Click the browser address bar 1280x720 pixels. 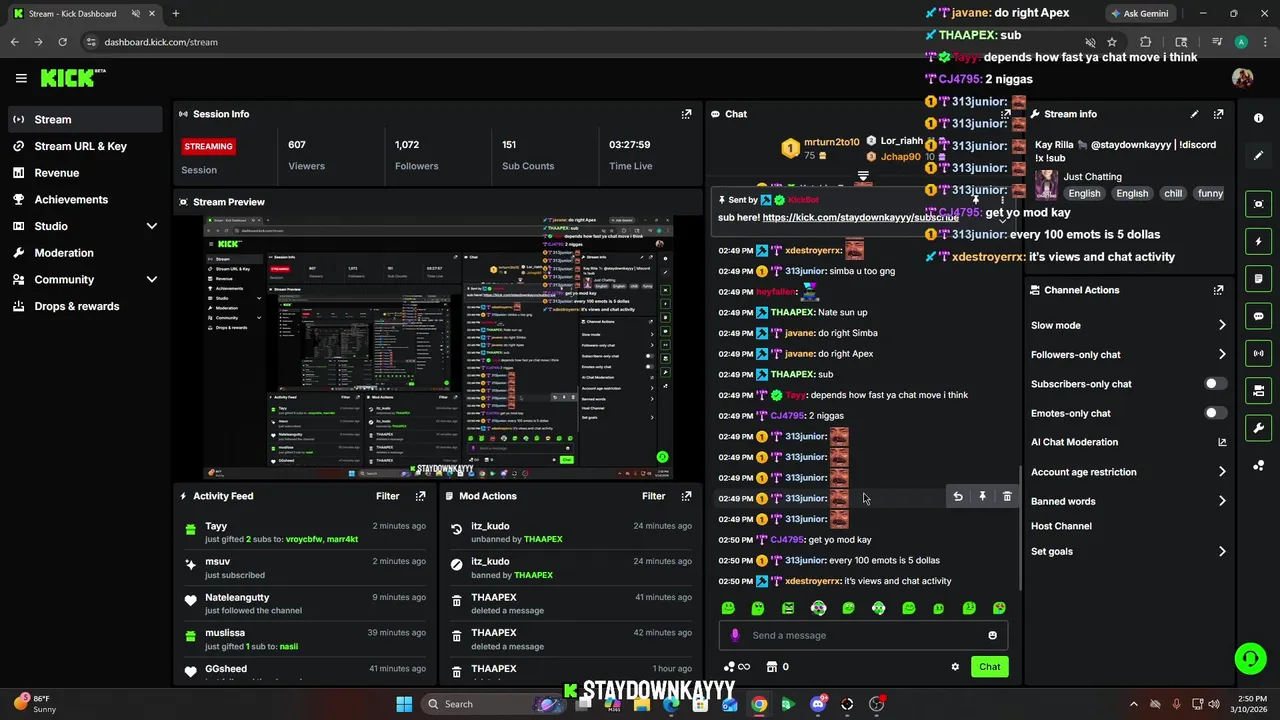[580, 42]
